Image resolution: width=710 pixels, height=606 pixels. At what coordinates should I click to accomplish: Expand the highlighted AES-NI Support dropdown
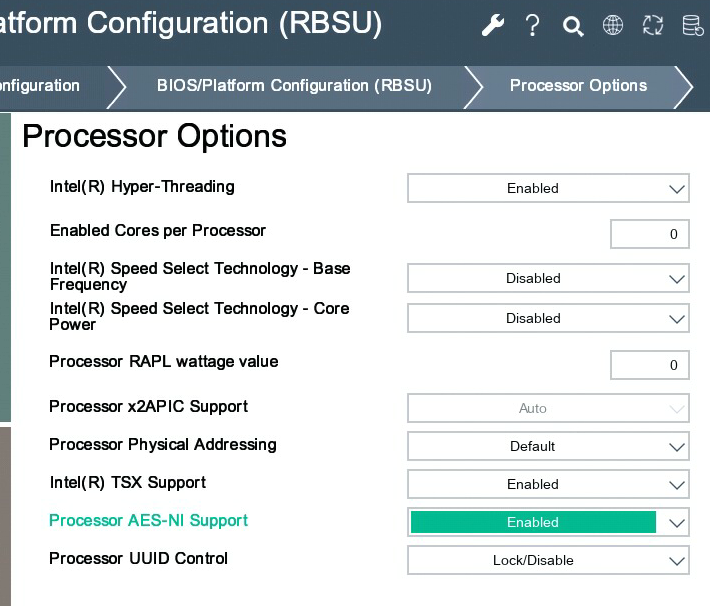click(548, 522)
